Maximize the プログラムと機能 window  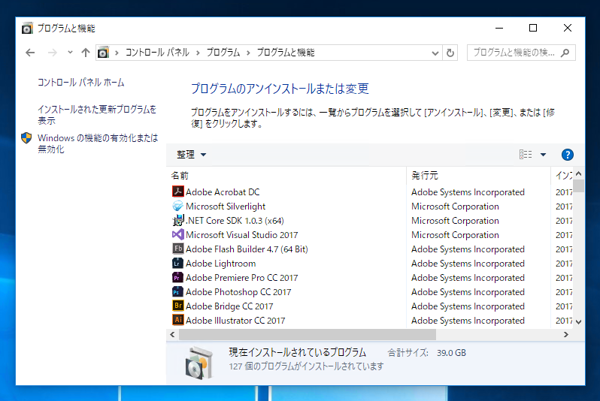533,28
